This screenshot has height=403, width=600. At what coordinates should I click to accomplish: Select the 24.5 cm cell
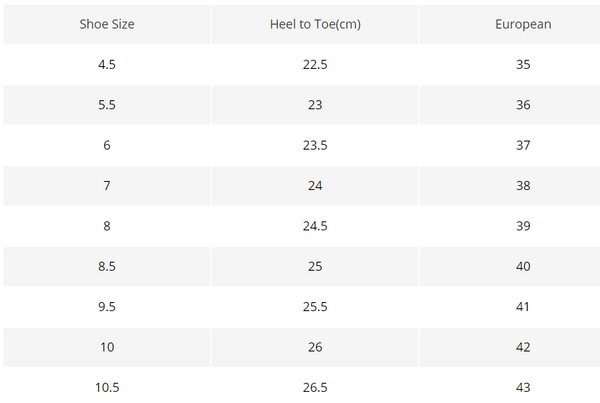[x=315, y=226]
